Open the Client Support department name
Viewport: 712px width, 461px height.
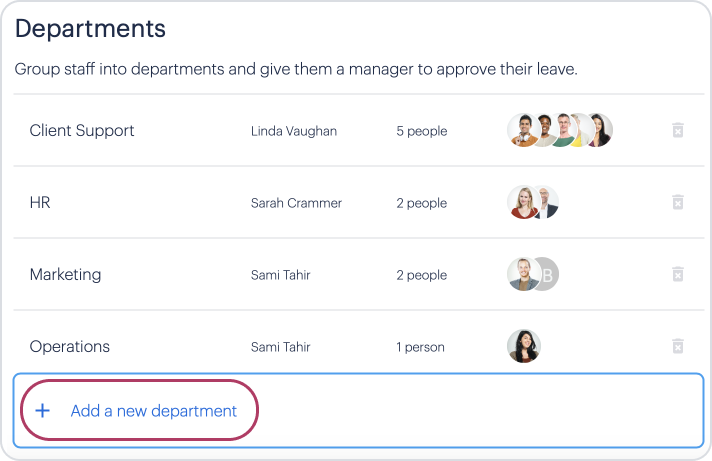pos(82,131)
